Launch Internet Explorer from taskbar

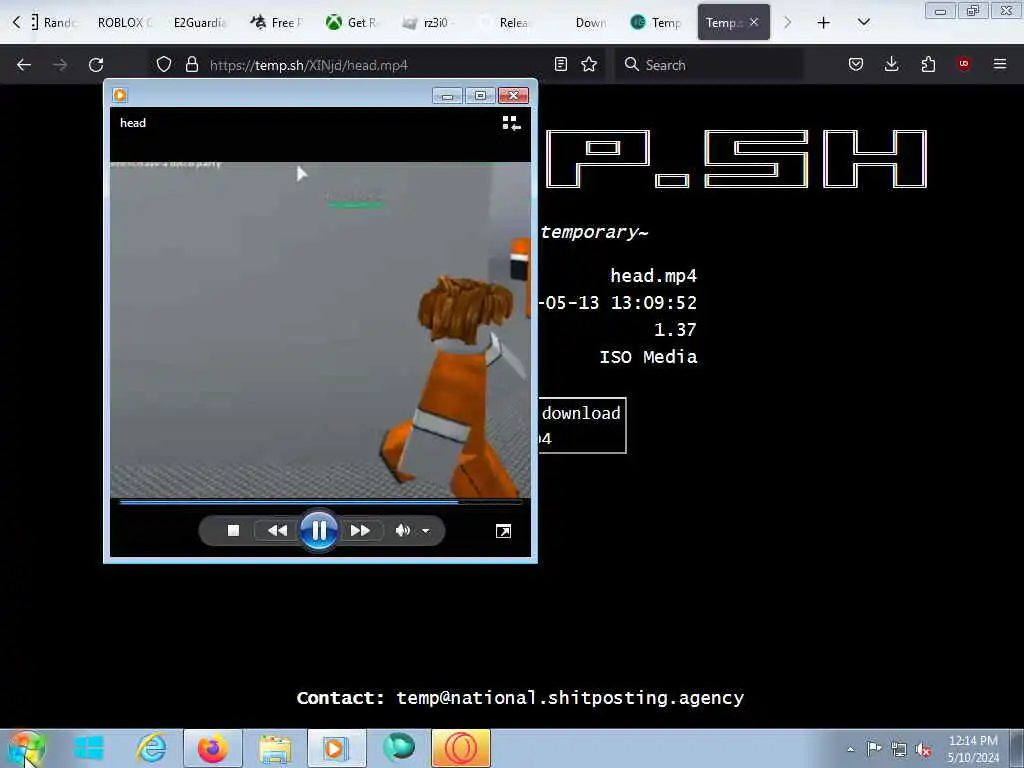point(151,748)
